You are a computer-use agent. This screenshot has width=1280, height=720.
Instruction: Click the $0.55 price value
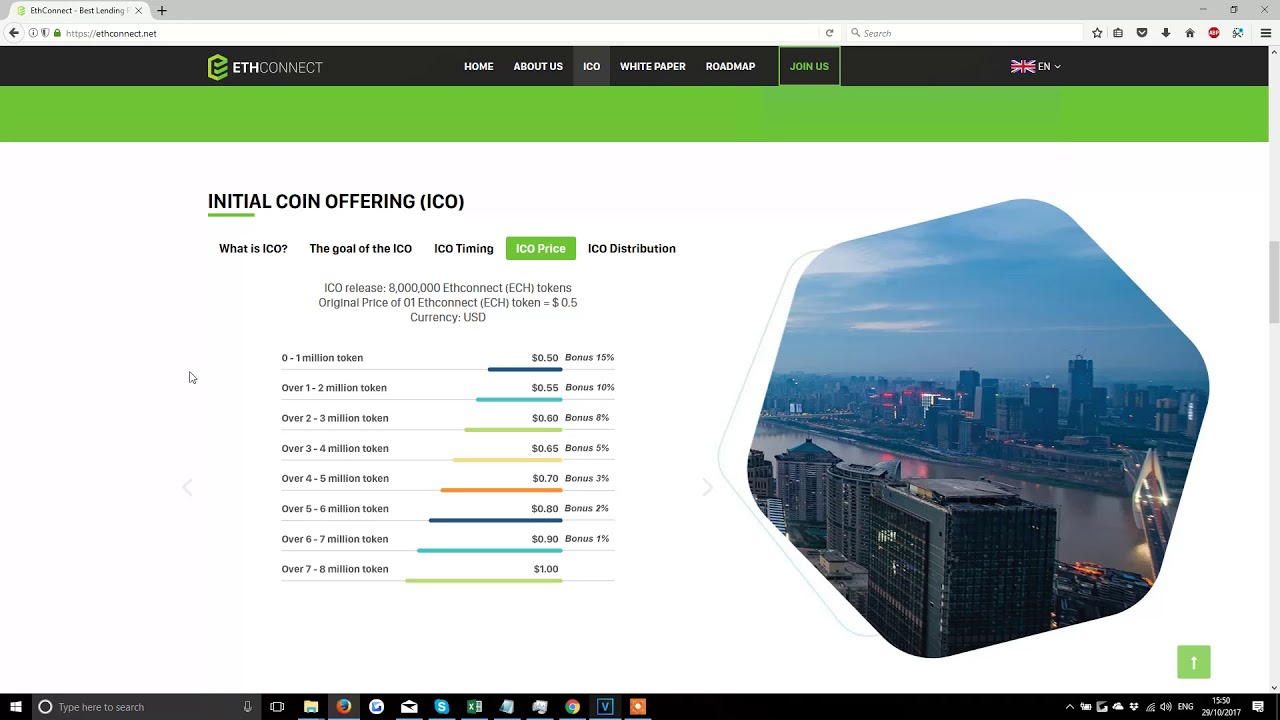(x=545, y=388)
